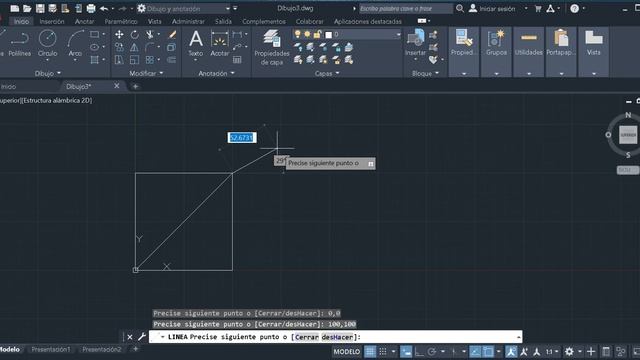
Task: Click the Rotate modify tool
Action: coord(135,35)
